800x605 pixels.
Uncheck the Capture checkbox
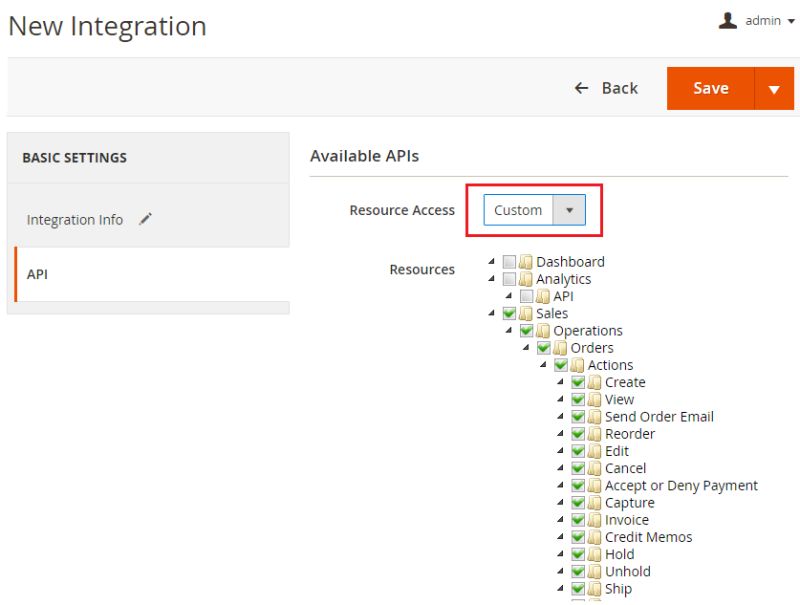(x=578, y=503)
